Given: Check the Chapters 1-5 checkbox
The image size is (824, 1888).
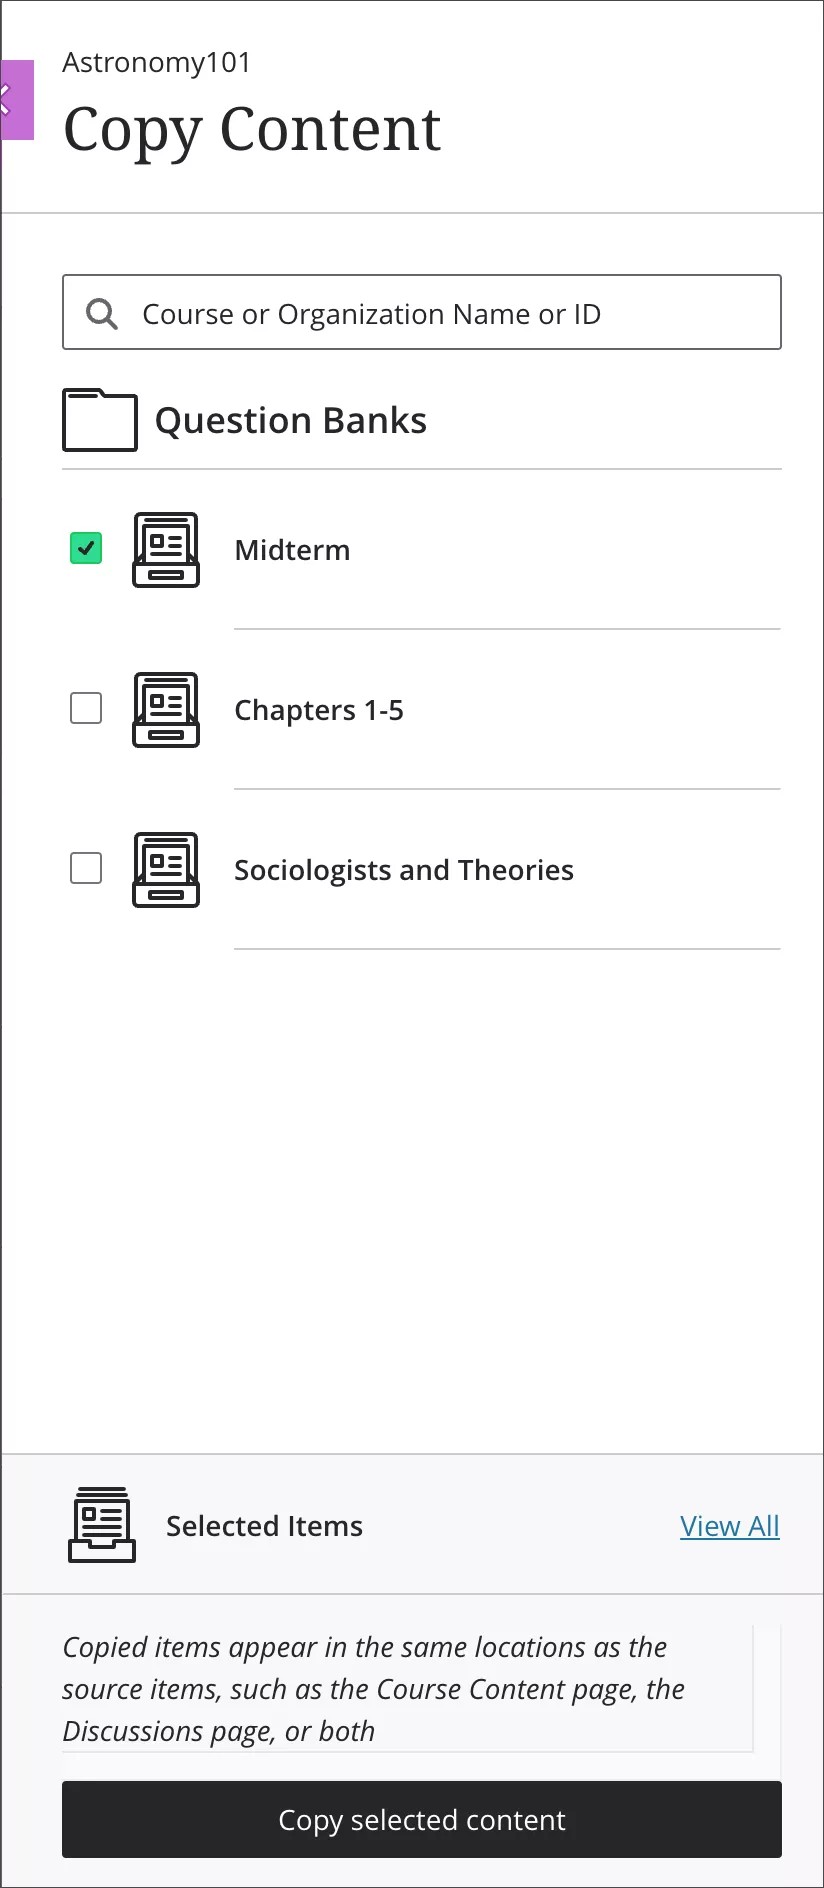Looking at the screenshot, I should click(x=86, y=708).
